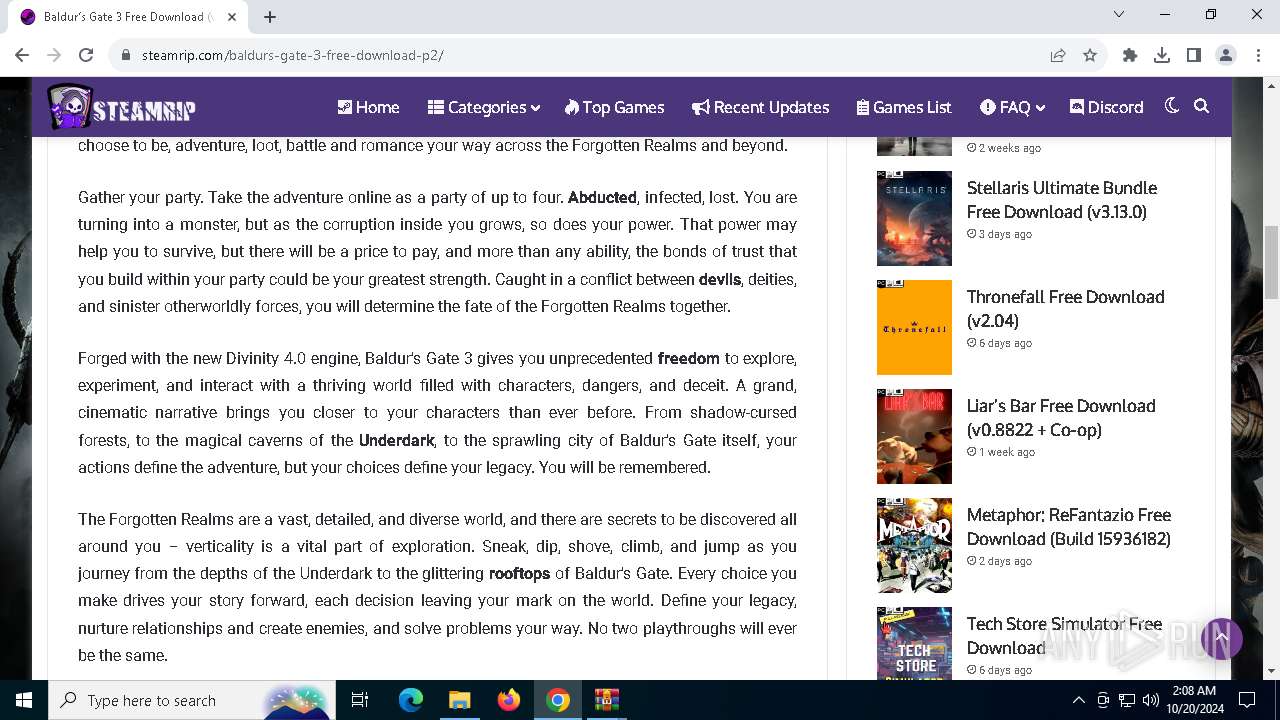Screen dimensions: 1280x720
Task: Click the bold word rooftops
Action: (x=519, y=573)
